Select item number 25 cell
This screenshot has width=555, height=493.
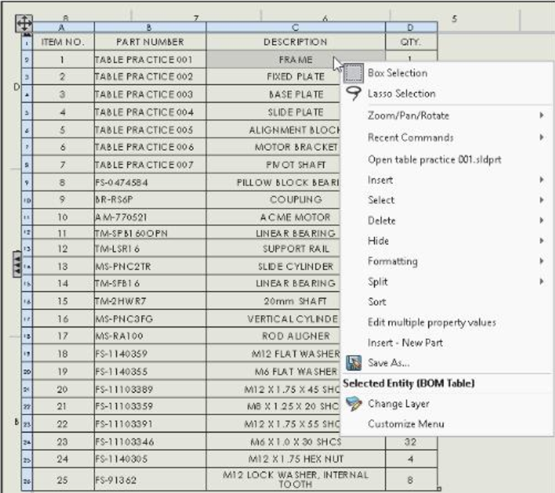63,480
